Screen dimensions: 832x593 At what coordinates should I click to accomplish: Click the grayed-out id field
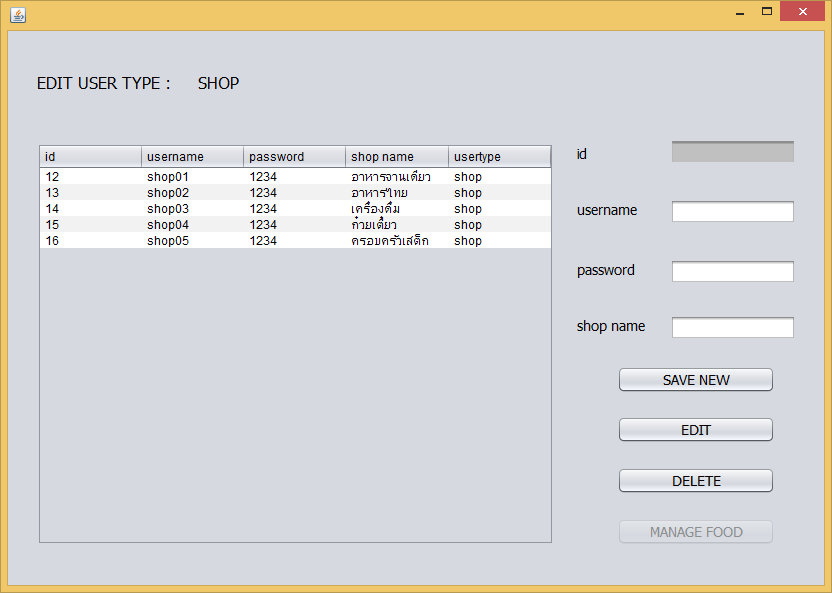[x=732, y=149]
